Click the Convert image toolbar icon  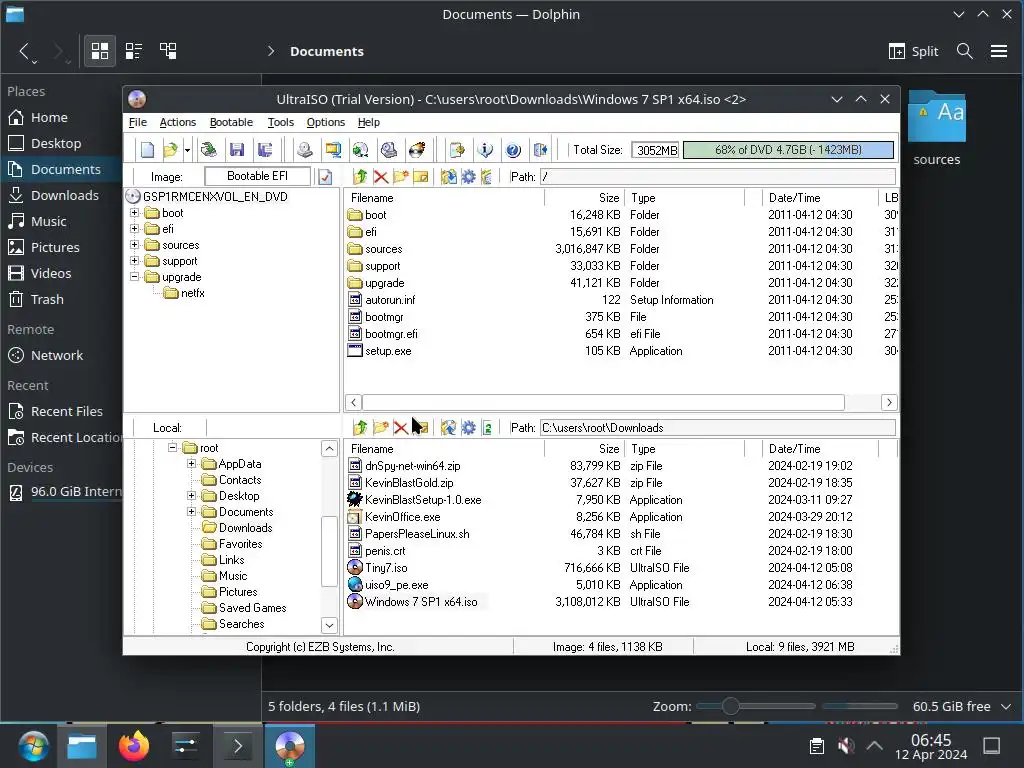[x=361, y=150]
